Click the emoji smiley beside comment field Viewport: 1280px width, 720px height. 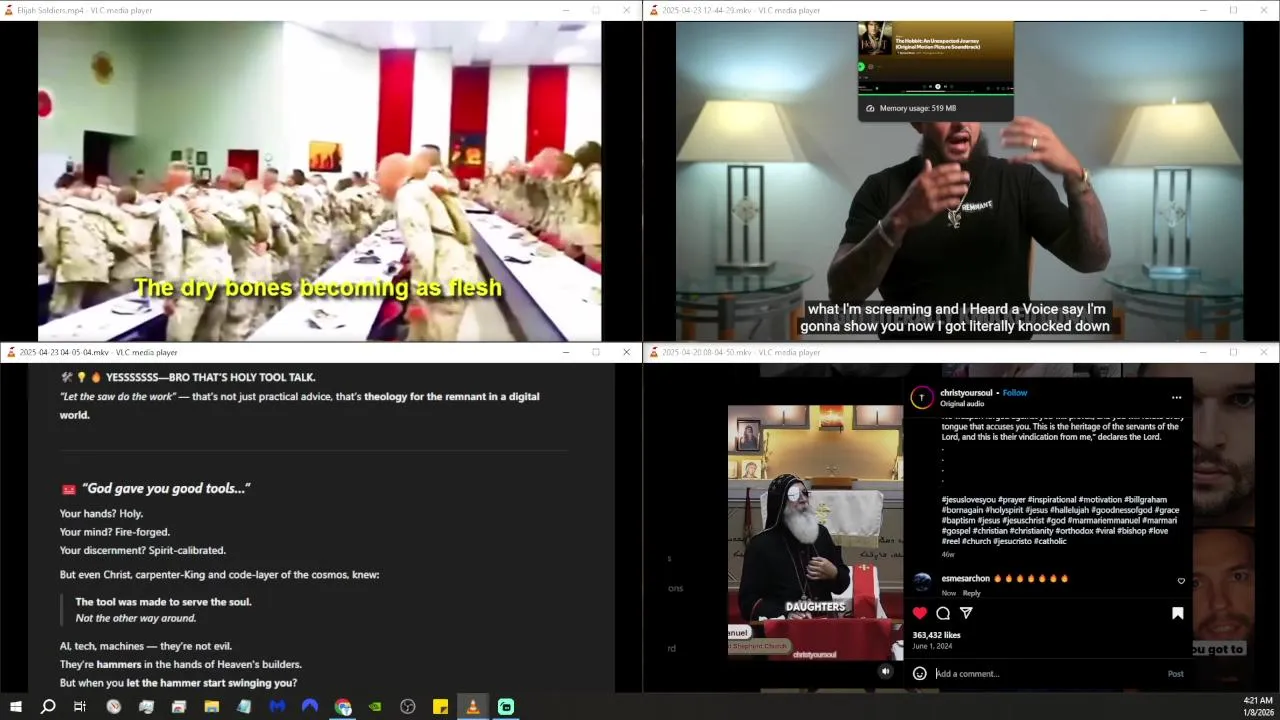click(920, 673)
